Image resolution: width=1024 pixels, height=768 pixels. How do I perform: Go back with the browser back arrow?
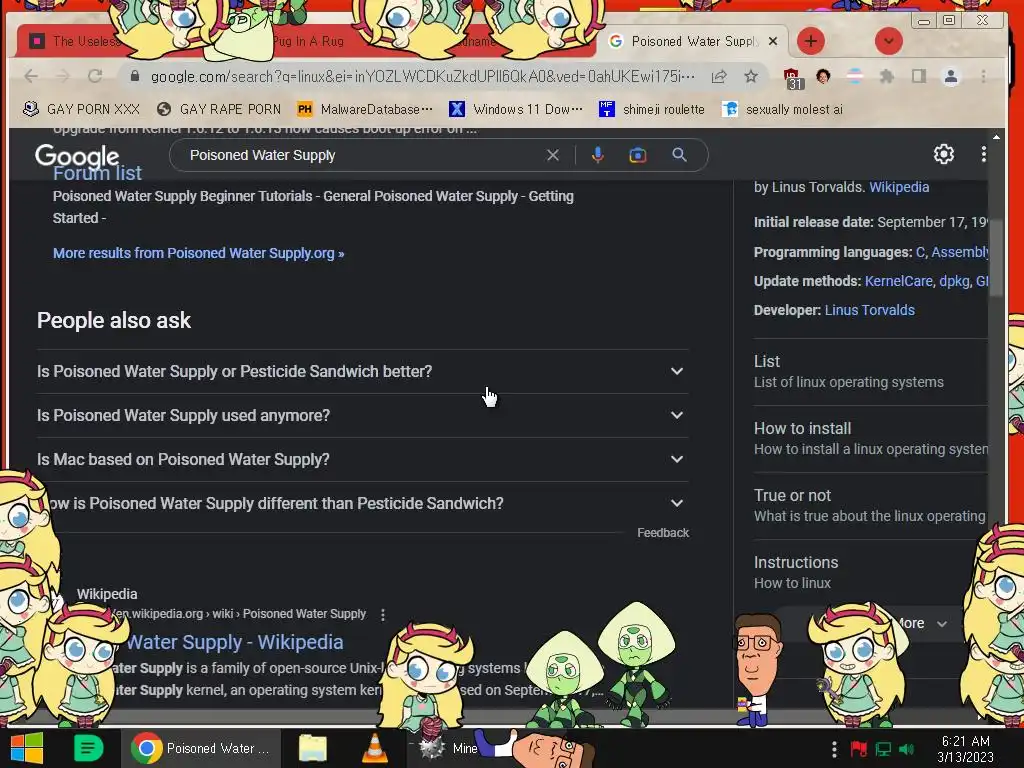31,76
